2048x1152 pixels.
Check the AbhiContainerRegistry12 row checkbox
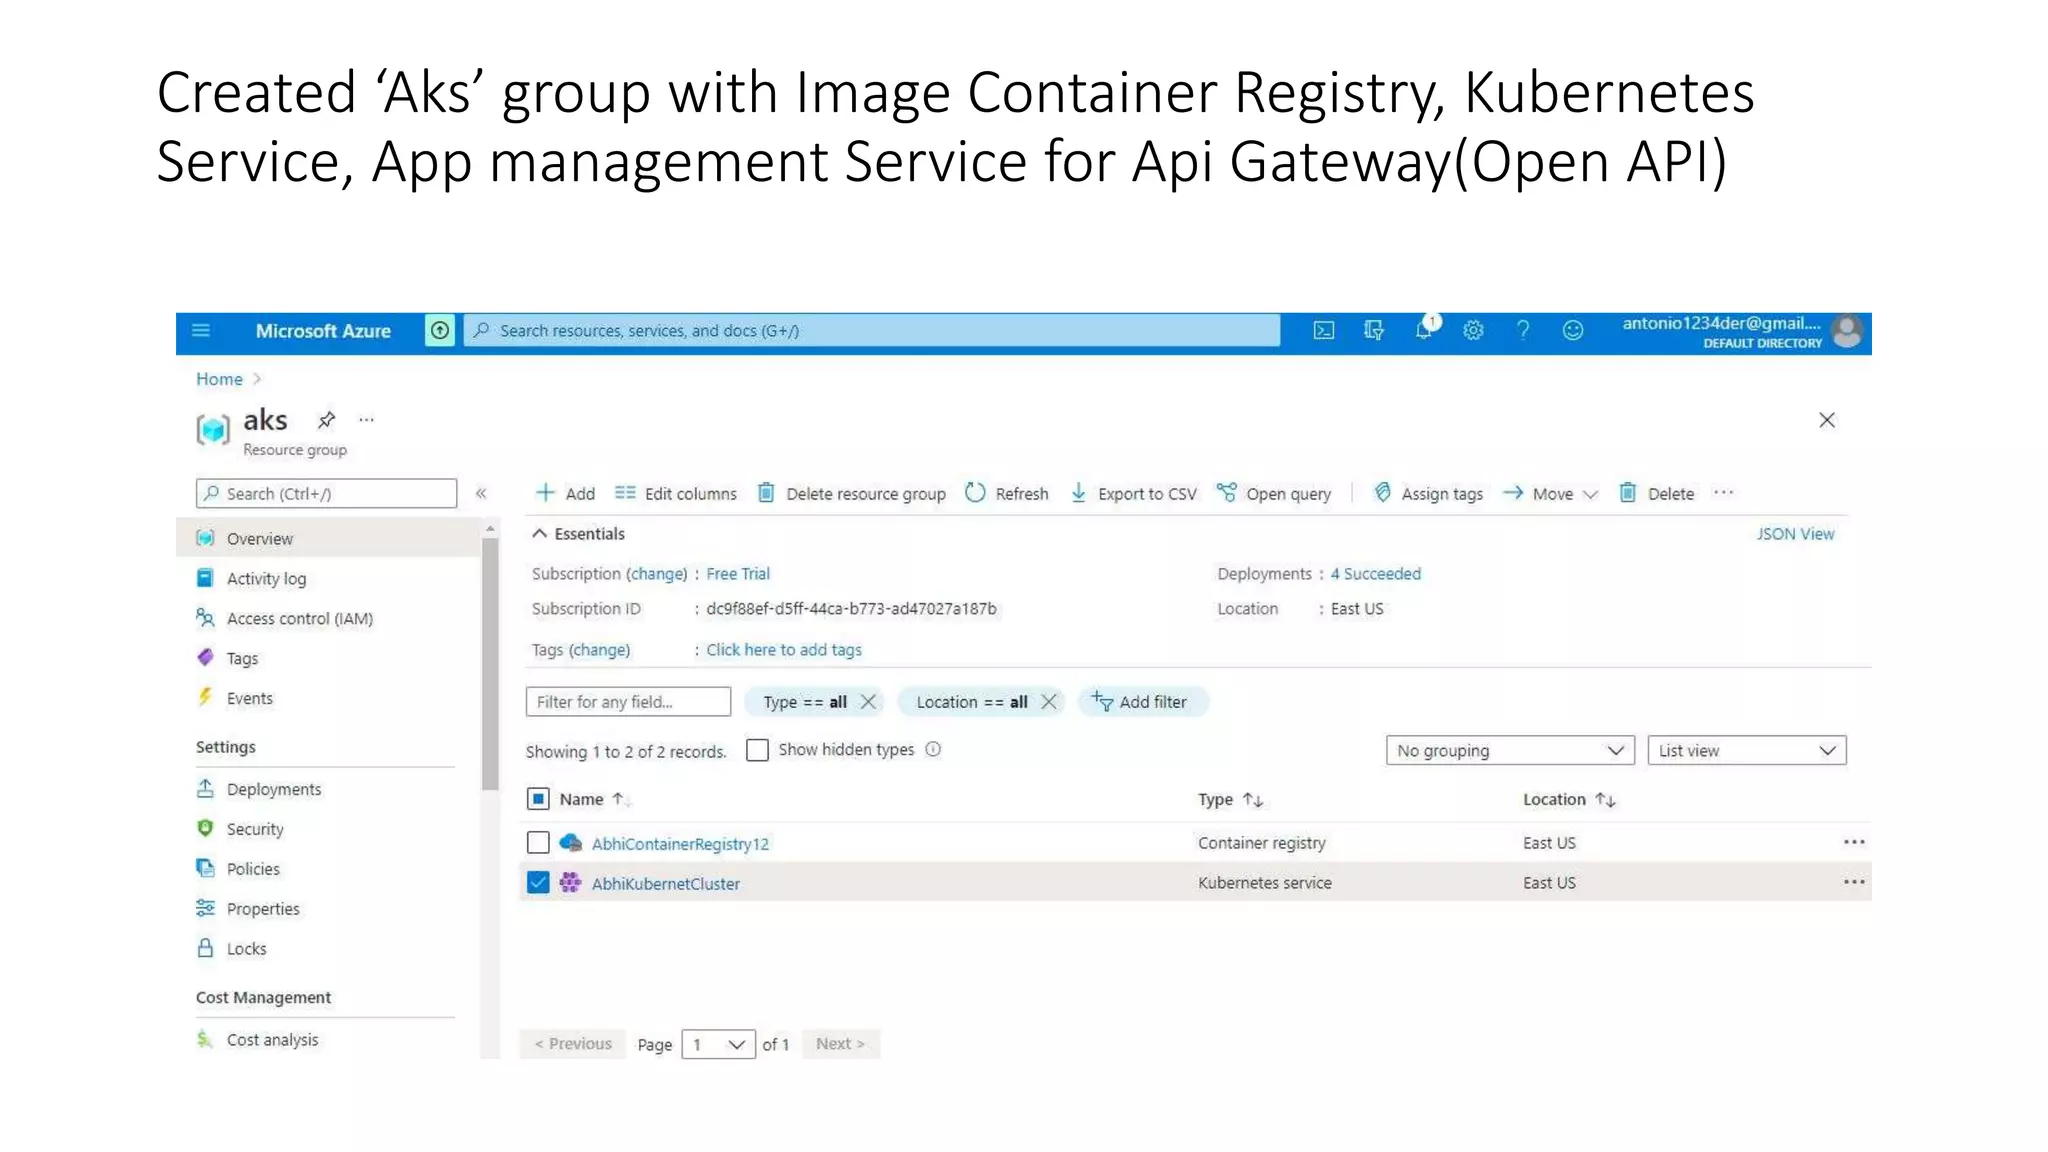pos(538,843)
